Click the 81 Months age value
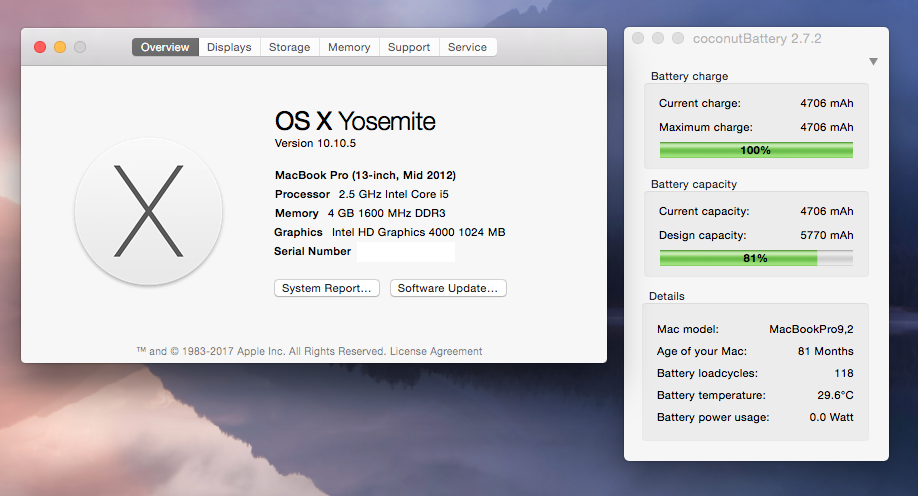918x496 pixels. click(825, 351)
